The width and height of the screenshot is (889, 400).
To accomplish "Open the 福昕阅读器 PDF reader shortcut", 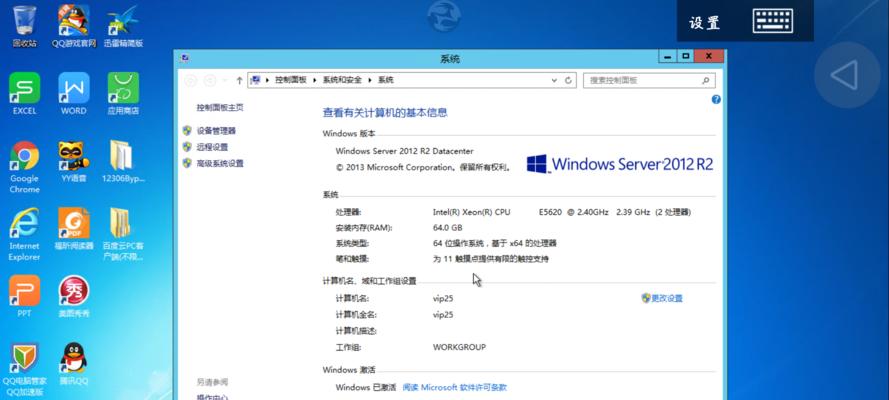I will pos(74,229).
